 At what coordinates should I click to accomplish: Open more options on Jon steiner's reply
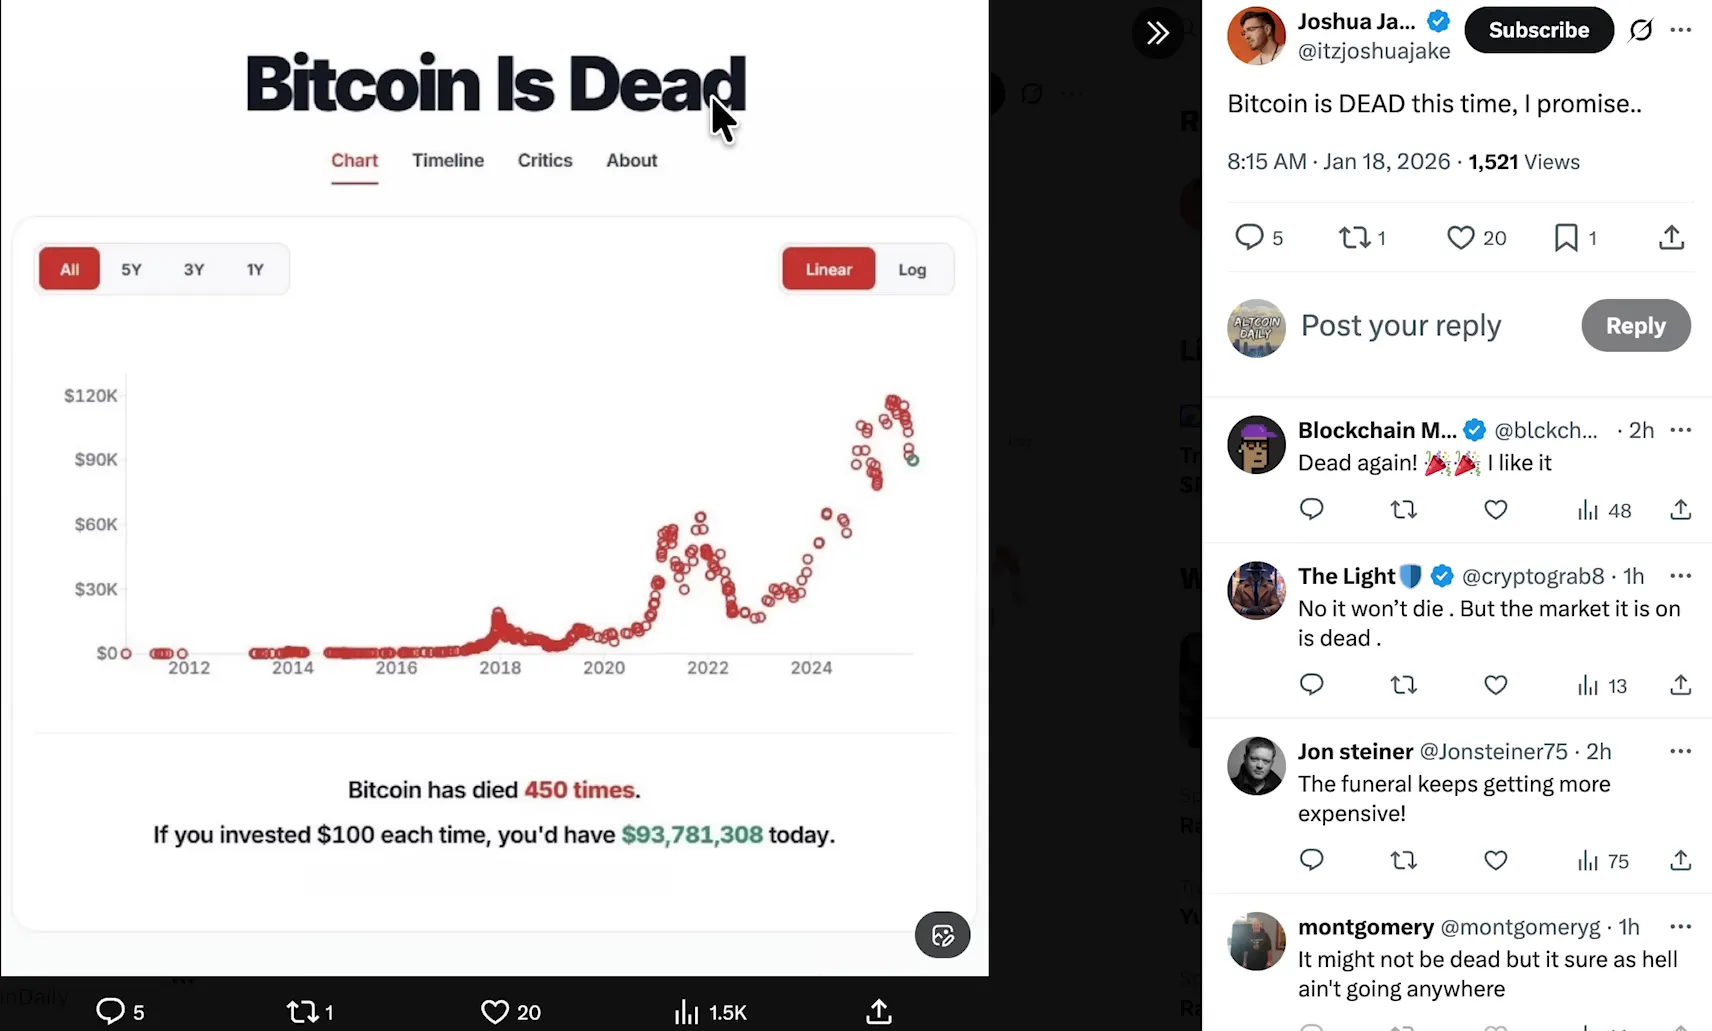point(1681,751)
